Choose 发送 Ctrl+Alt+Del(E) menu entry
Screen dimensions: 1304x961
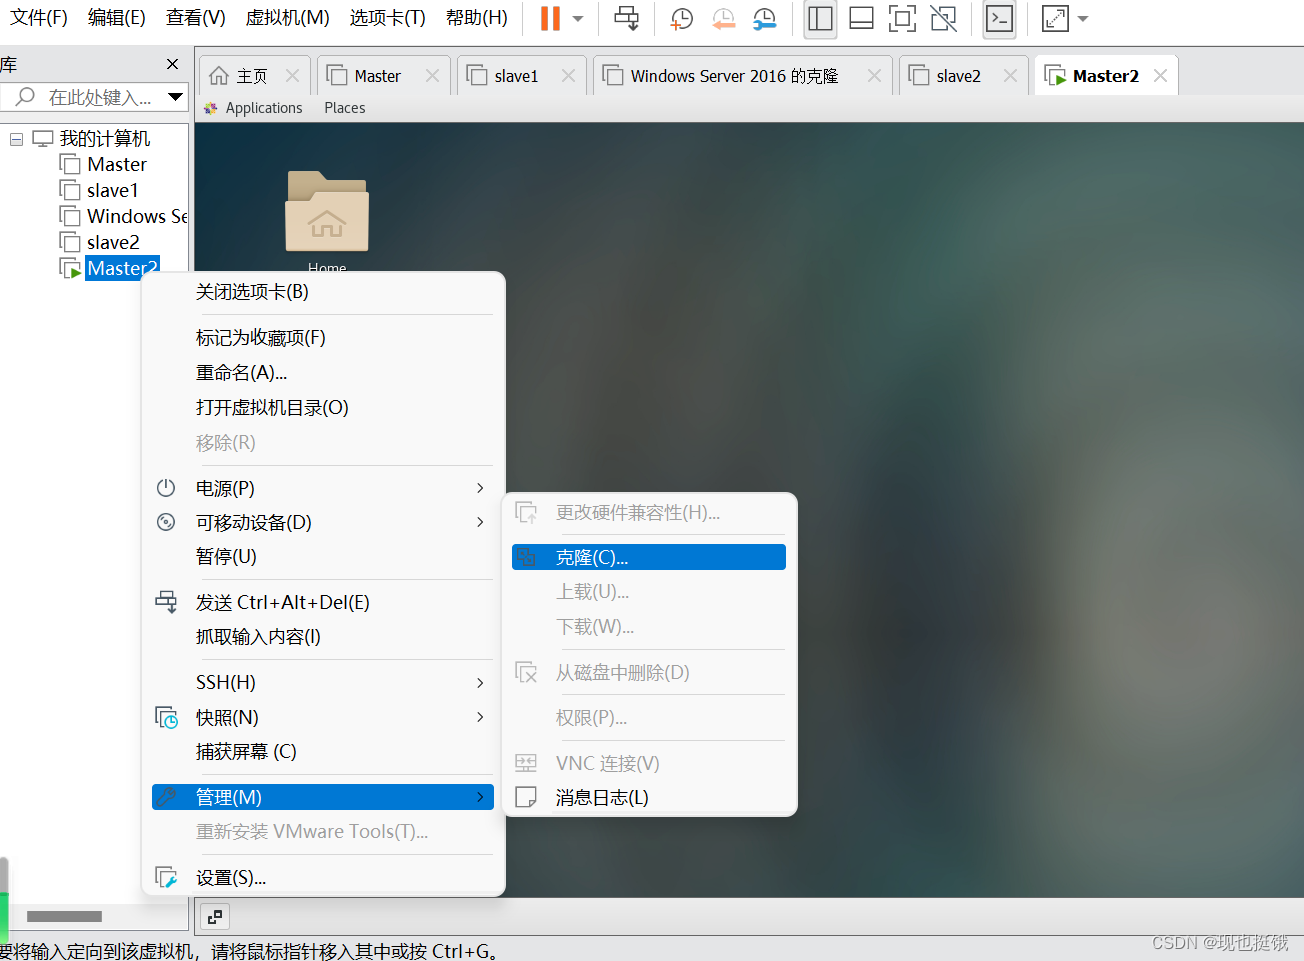(x=323, y=602)
